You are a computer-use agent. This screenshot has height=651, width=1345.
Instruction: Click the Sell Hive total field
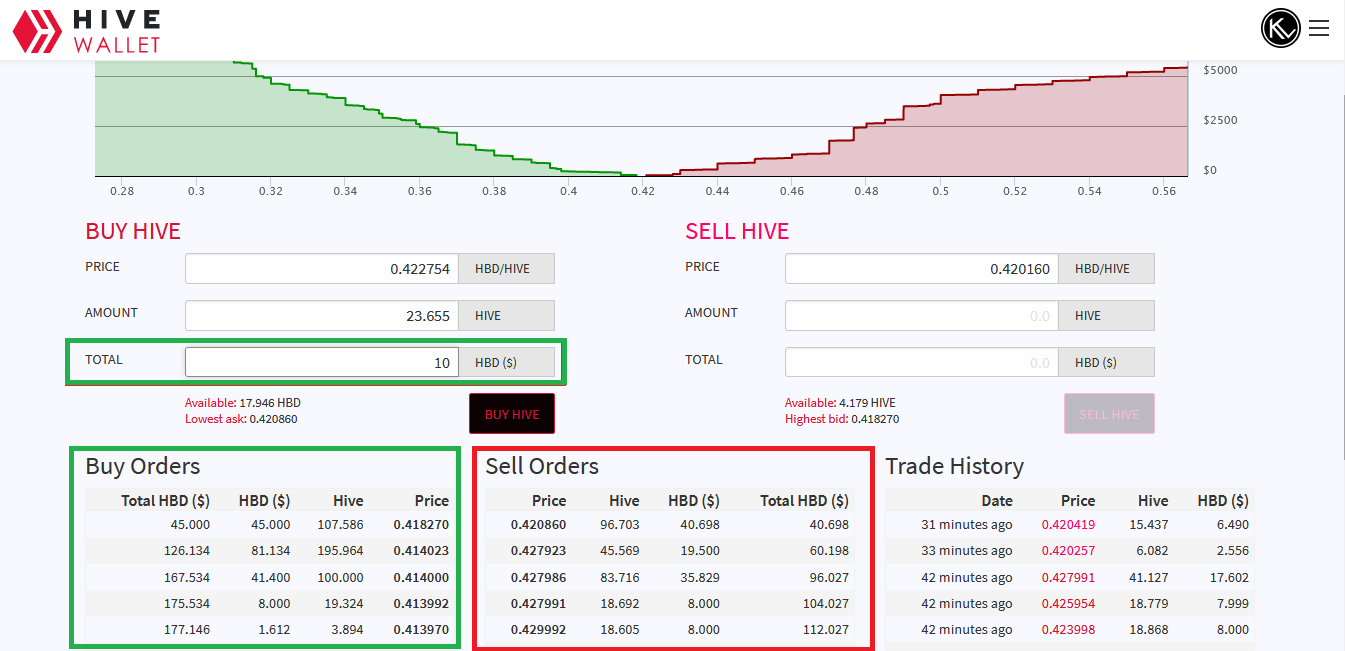pos(921,363)
